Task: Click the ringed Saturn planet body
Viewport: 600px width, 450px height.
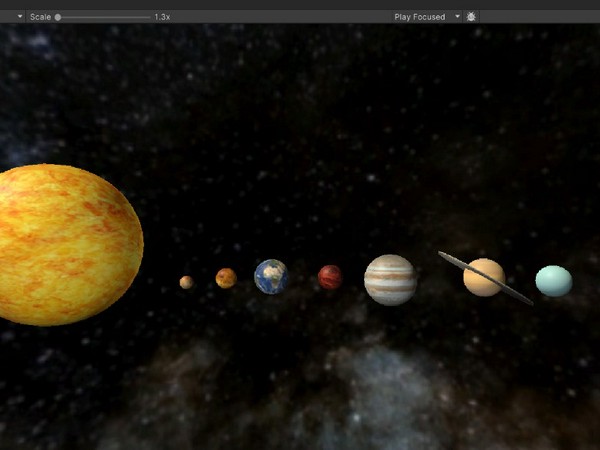Action: click(484, 277)
